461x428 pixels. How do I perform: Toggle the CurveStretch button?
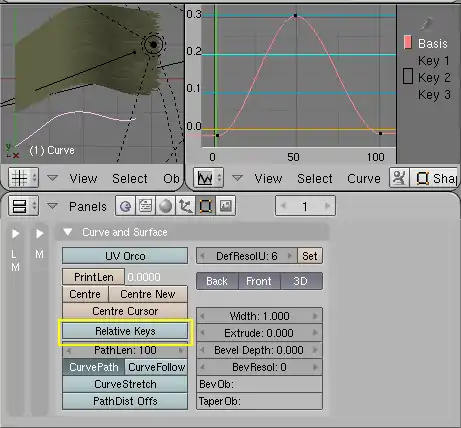(x=125, y=384)
